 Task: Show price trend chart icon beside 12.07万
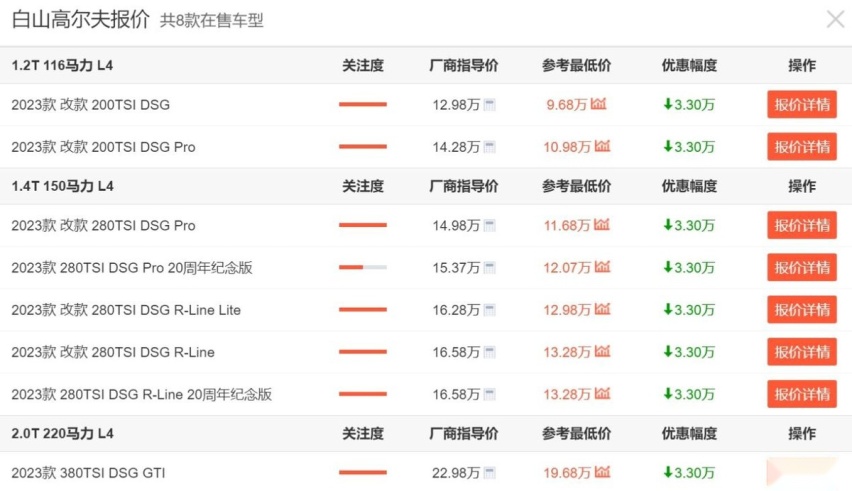[x=602, y=266]
